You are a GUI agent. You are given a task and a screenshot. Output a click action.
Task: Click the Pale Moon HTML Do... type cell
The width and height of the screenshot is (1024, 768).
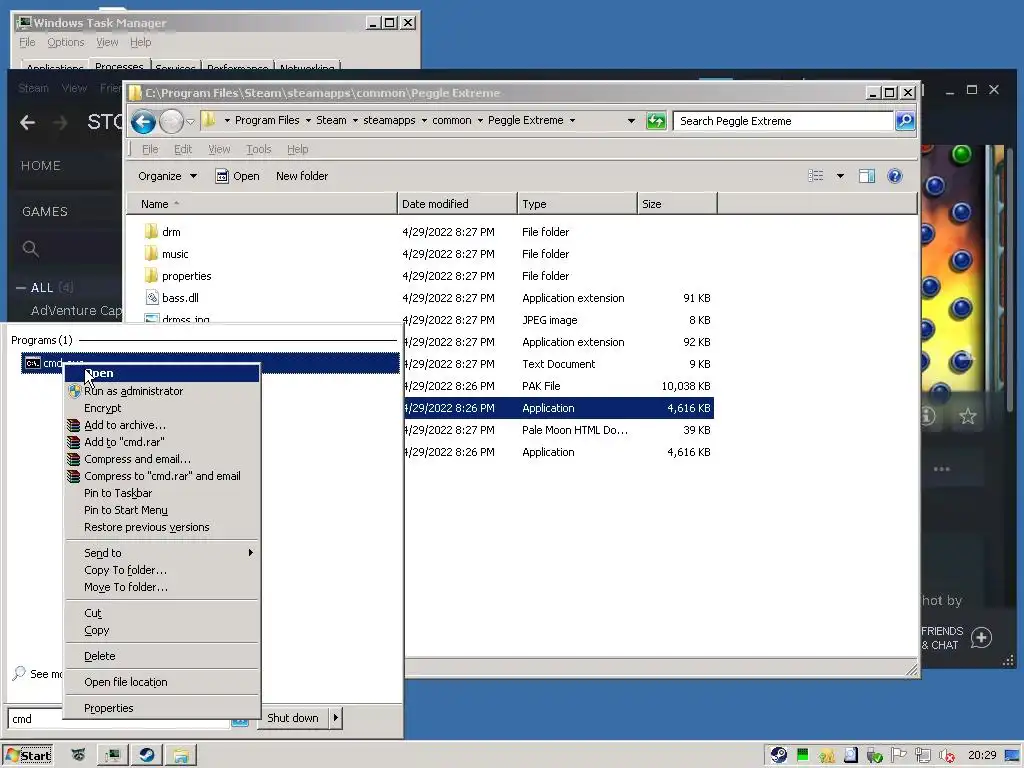click(x=575, y=430)
